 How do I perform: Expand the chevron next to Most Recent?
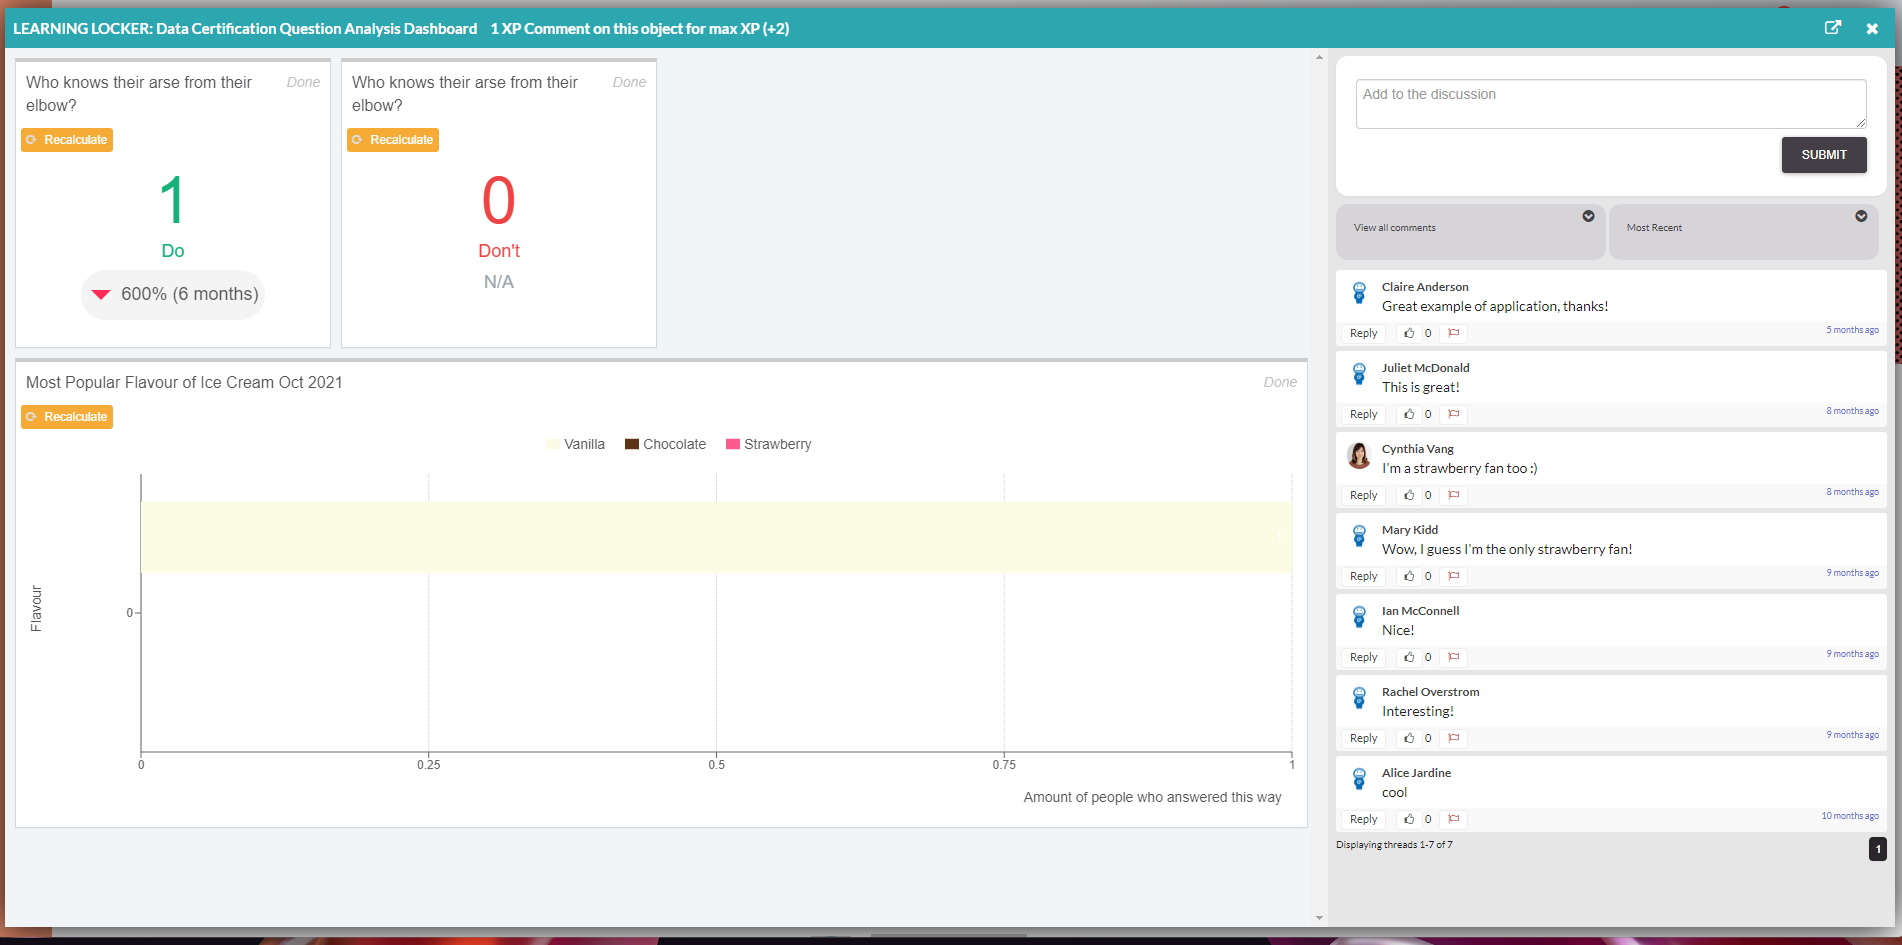1861,216
